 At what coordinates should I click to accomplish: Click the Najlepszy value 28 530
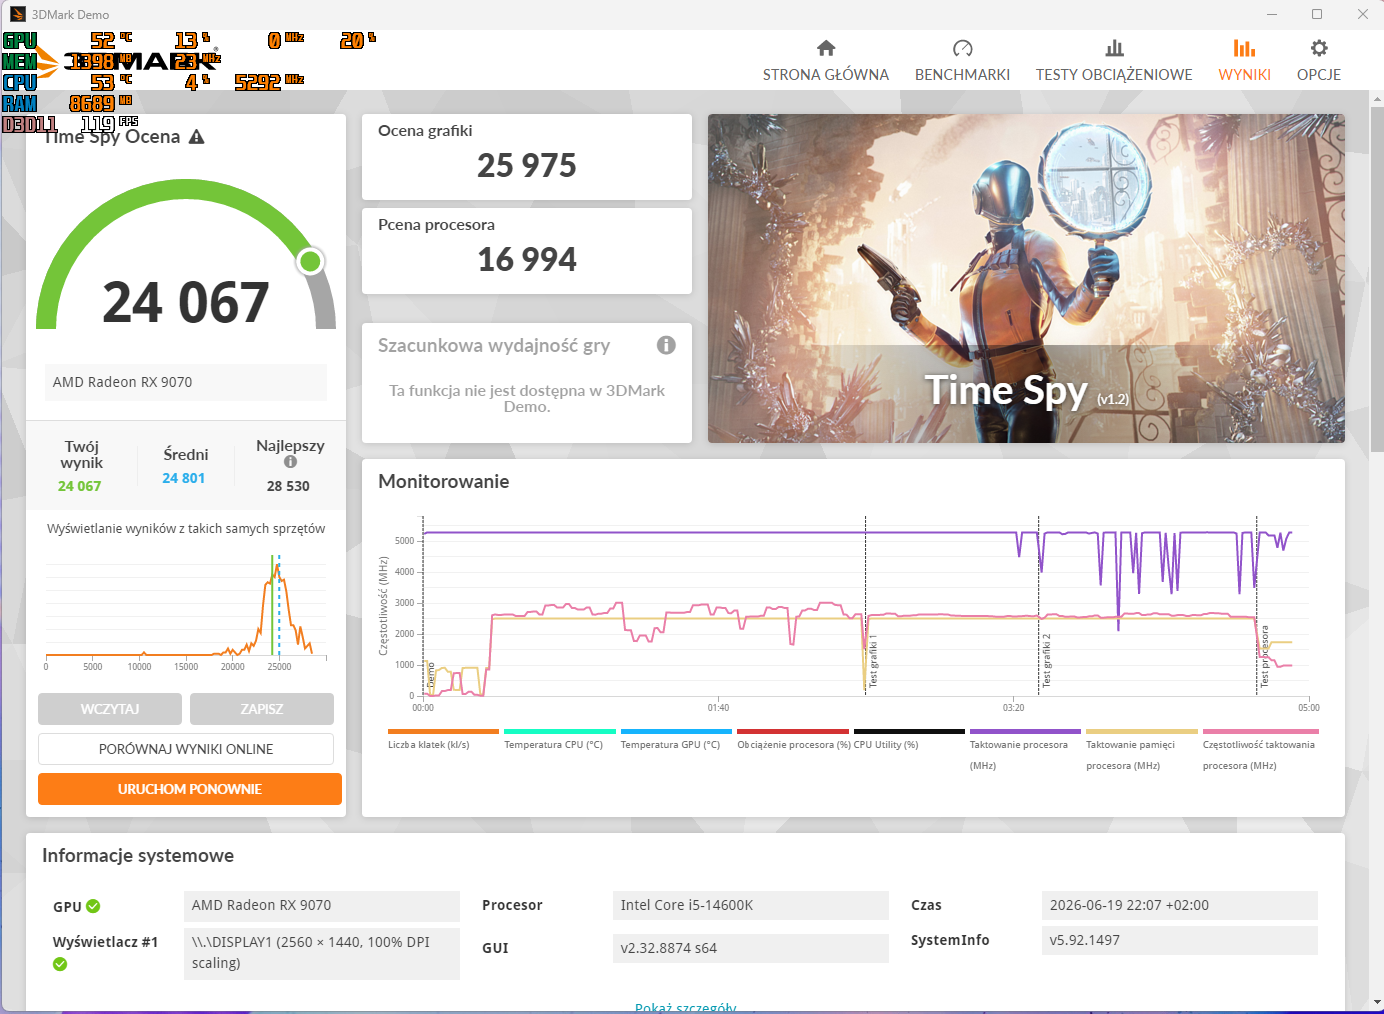288,486
